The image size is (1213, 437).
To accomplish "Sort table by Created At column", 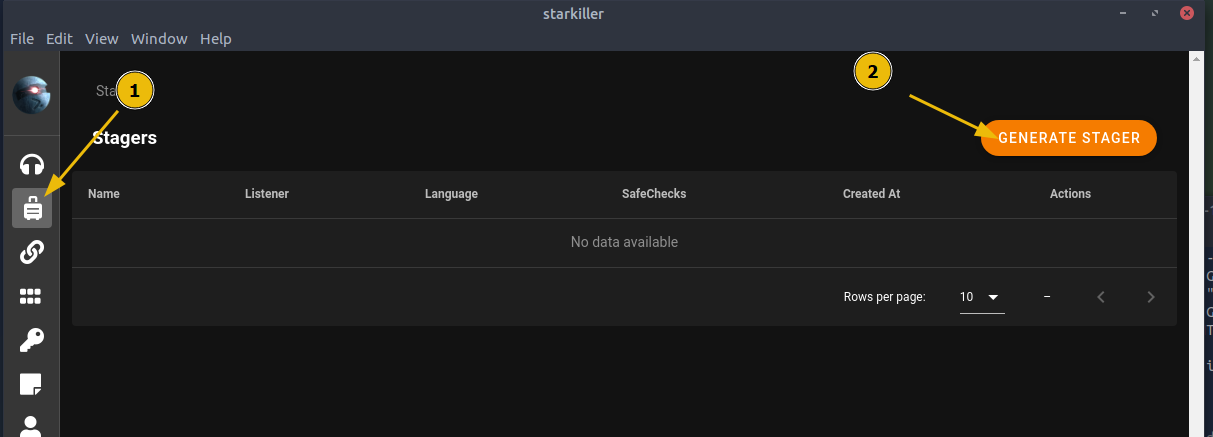I will [x=872, y=194].
